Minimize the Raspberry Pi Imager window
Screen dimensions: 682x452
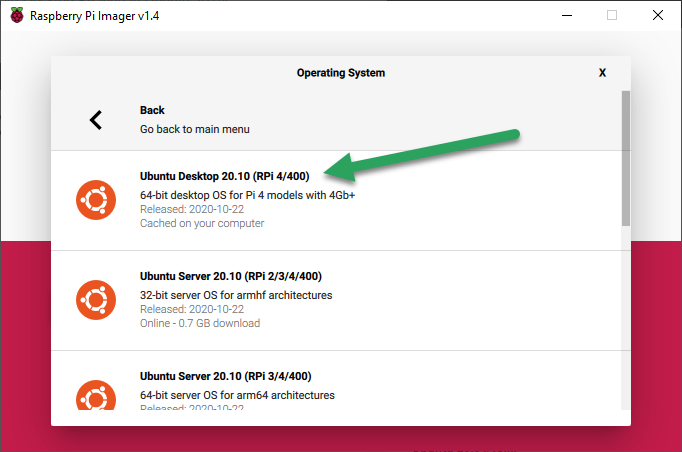tap(567, 15)
